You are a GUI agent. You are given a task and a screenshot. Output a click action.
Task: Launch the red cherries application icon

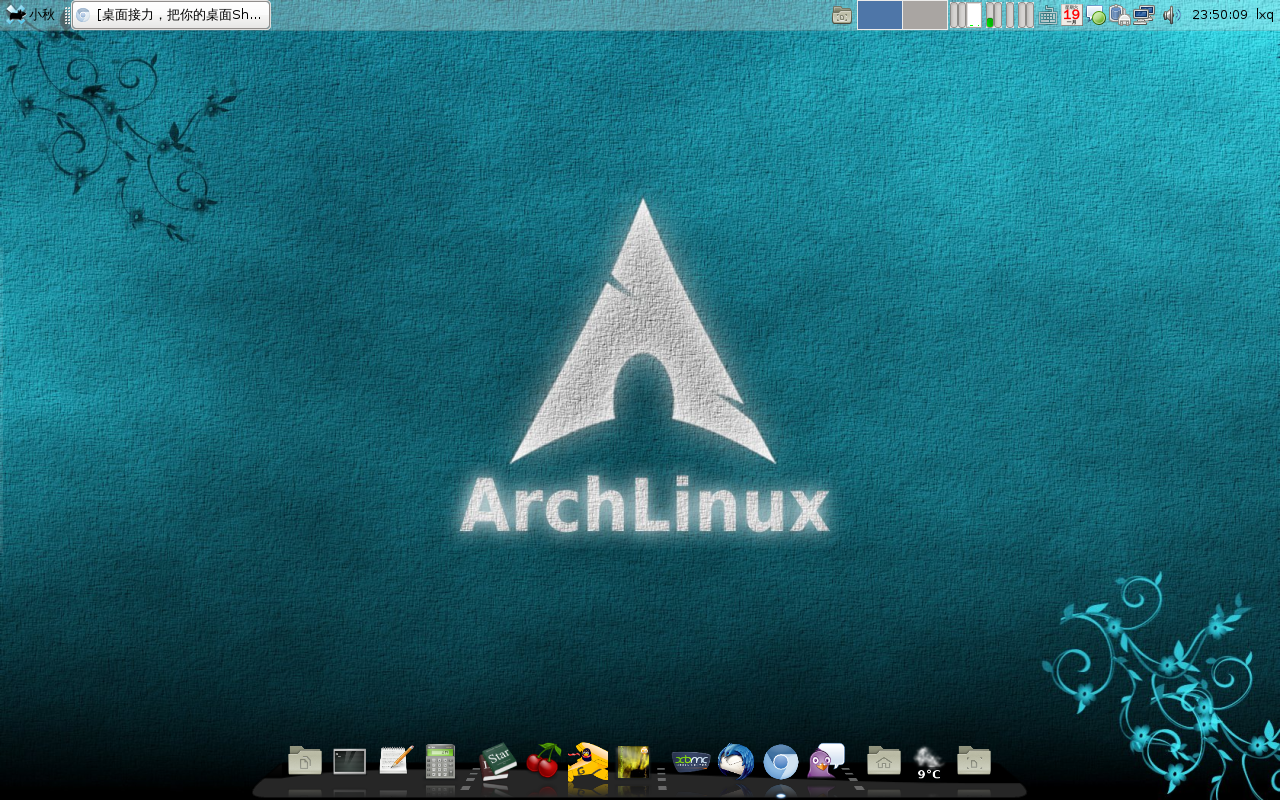544,760
